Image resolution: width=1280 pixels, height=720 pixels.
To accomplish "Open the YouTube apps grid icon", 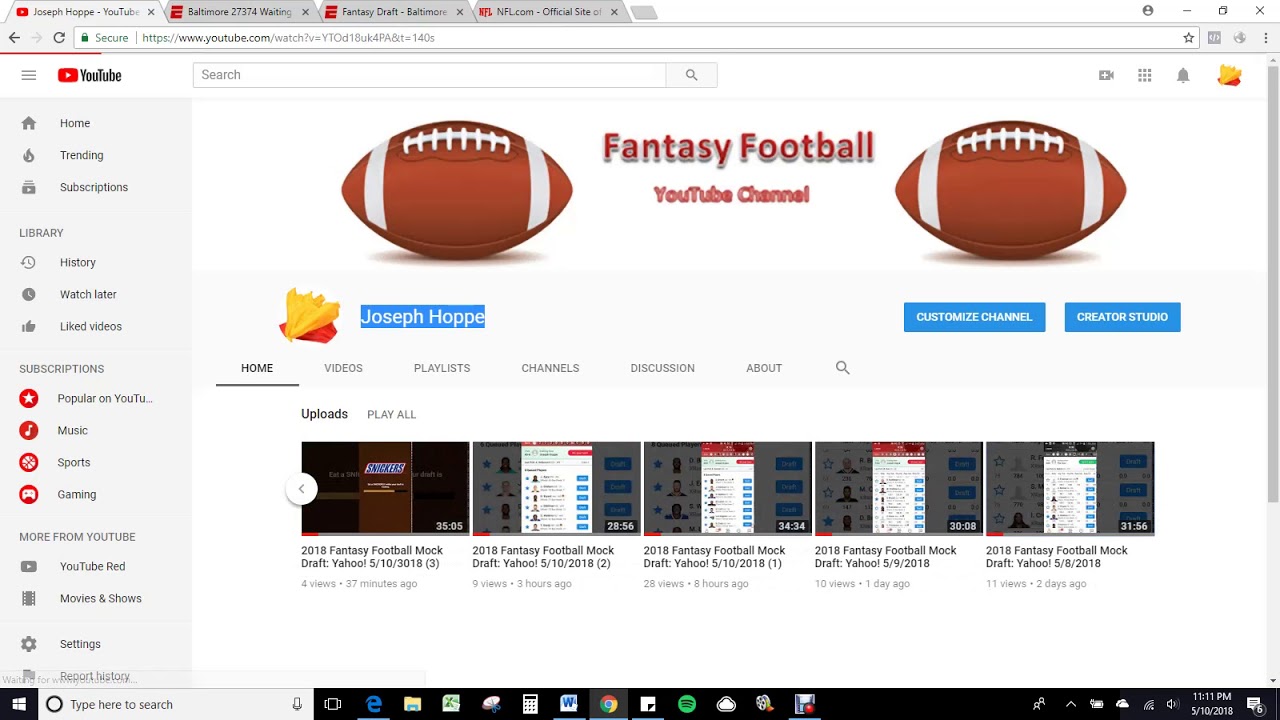I will tap(1144, 75).
